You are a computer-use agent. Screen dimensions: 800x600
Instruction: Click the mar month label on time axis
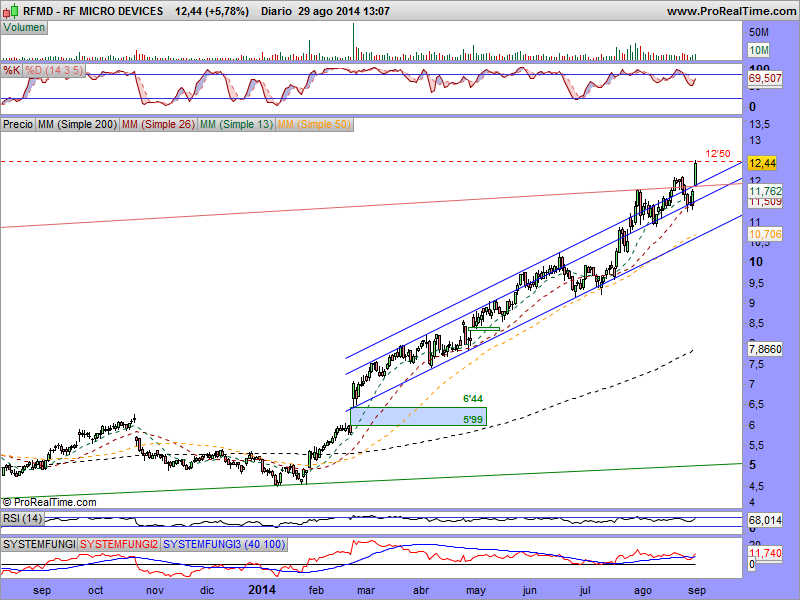pyautogui.click(x=366, y=591)
